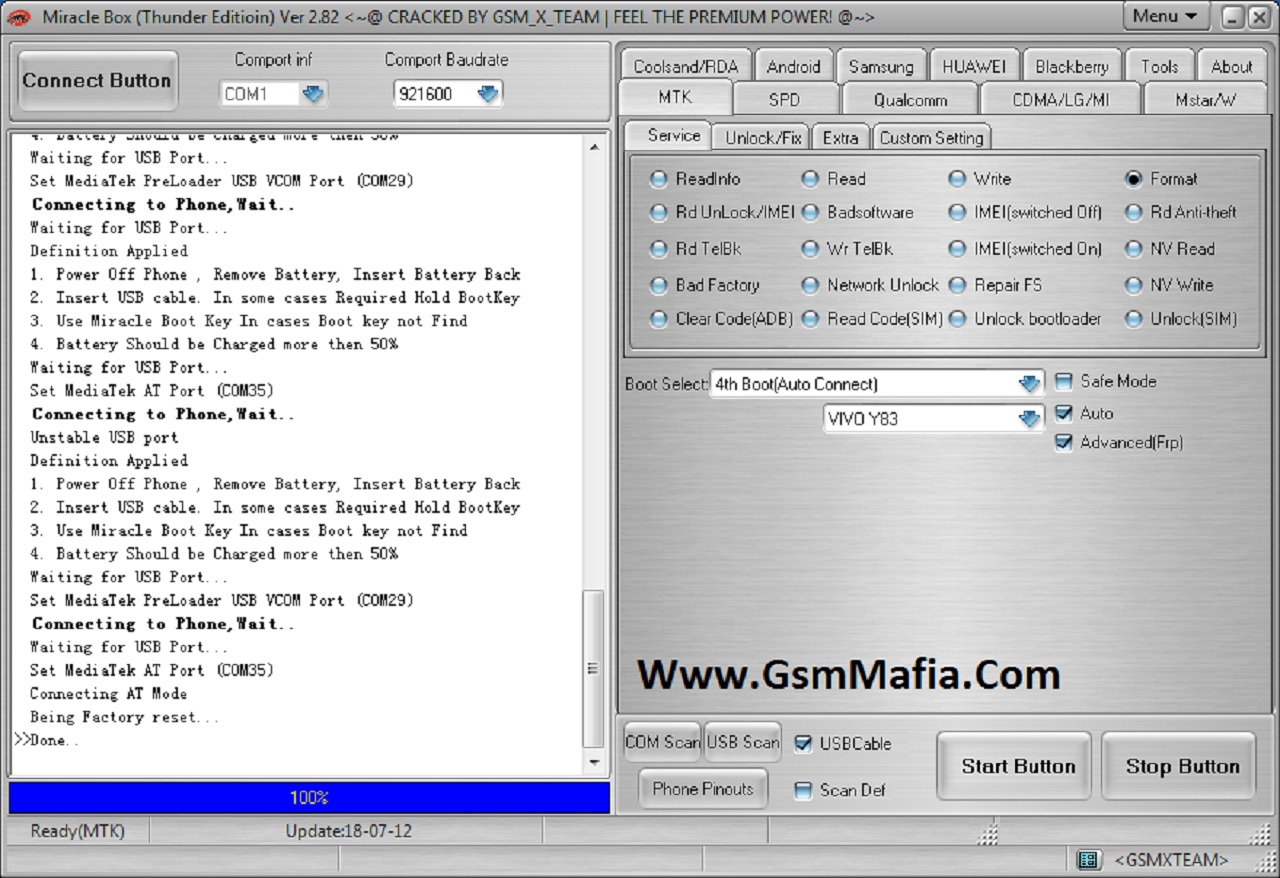Select the Format radio option
This screenshot has height=878, width=1280.
click(1162, 179)
